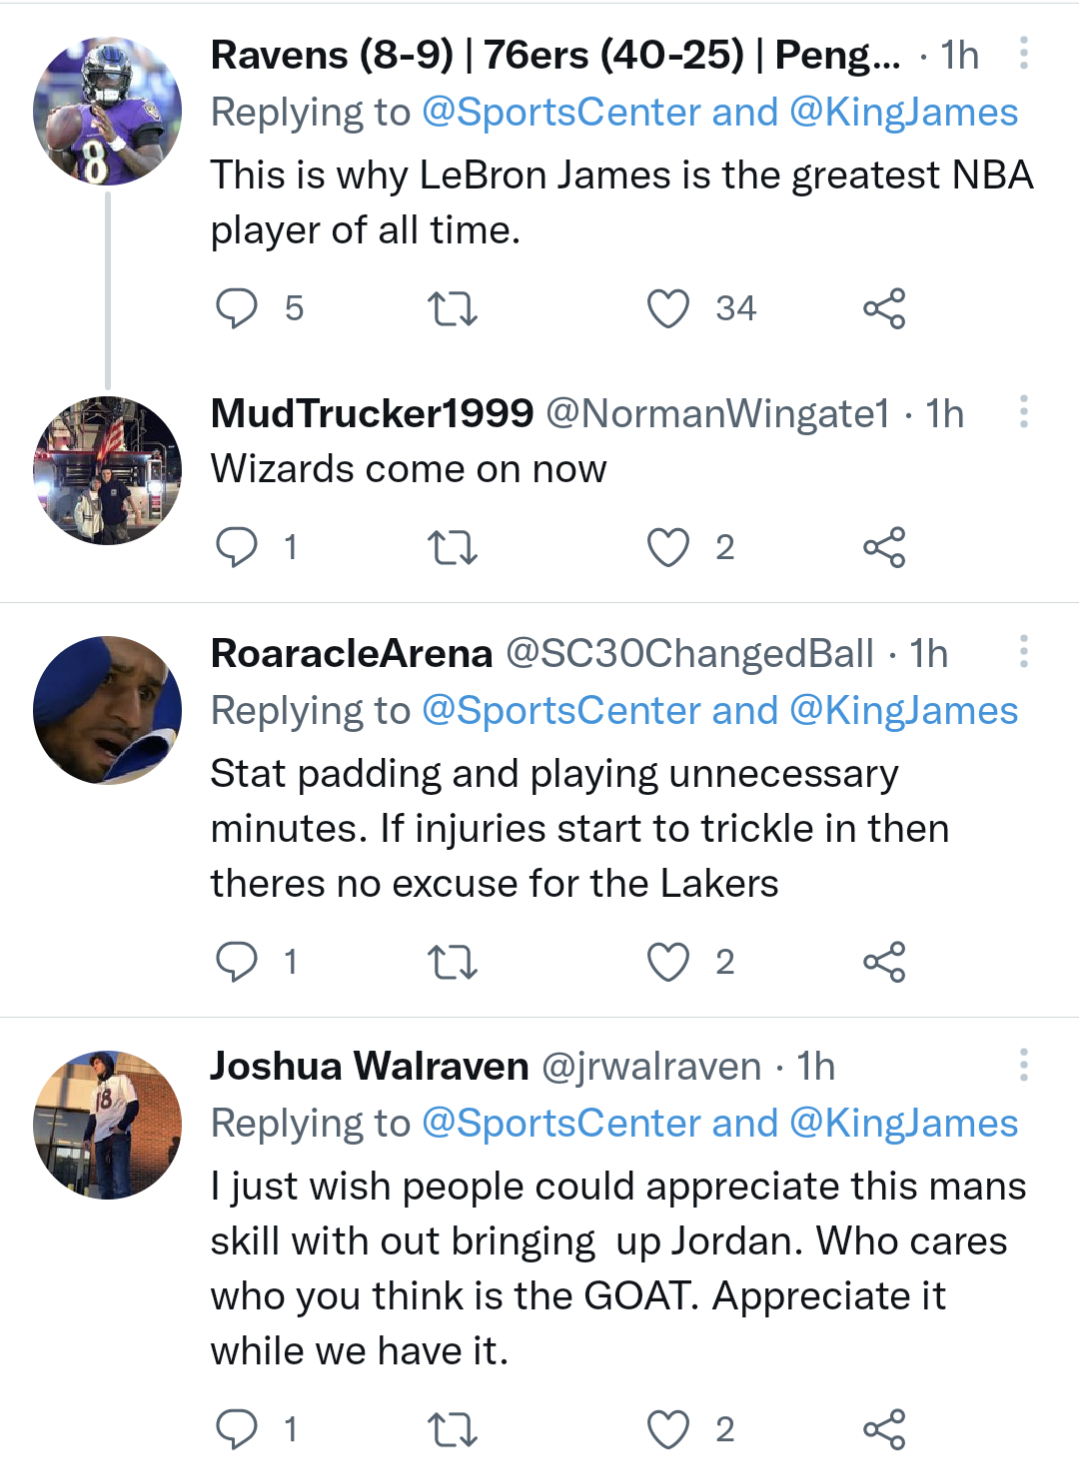Reply to MudTrucker1999's Wizards tweet
The width and height of the screenshot is (1079, 1483).
click(x=237, y=547)
